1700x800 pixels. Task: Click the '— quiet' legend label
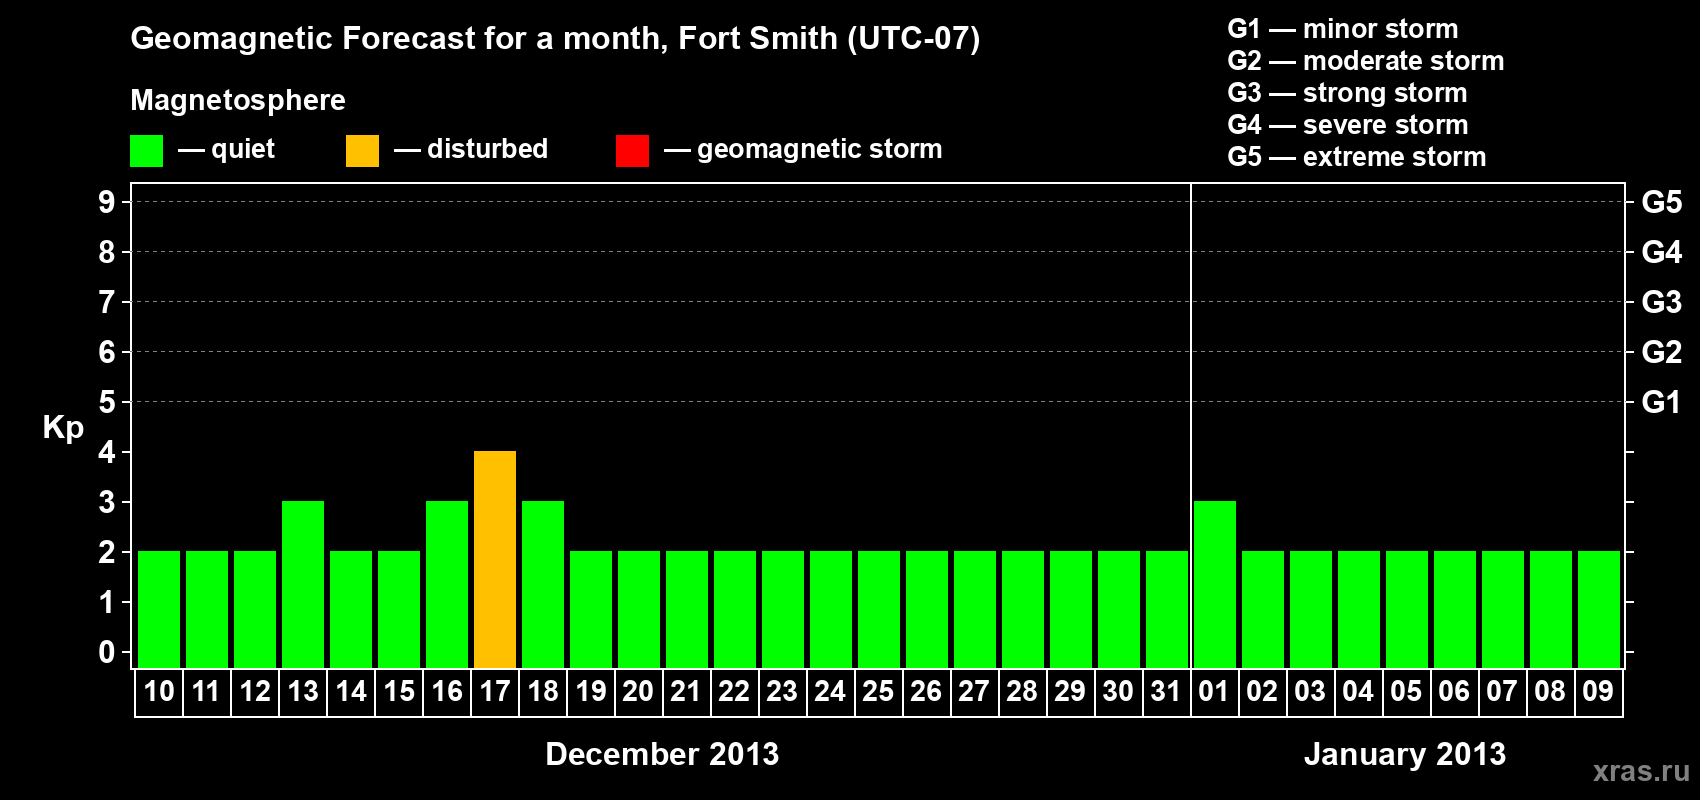[x=226, y=149]
